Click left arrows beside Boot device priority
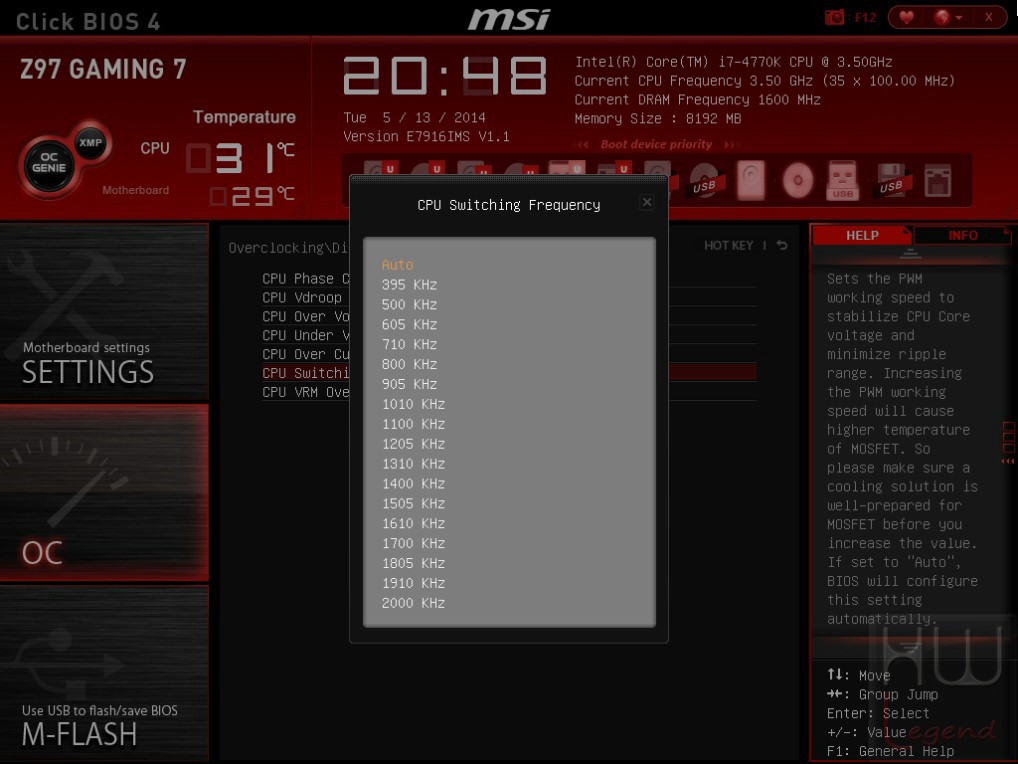 (x=582, y=144)
